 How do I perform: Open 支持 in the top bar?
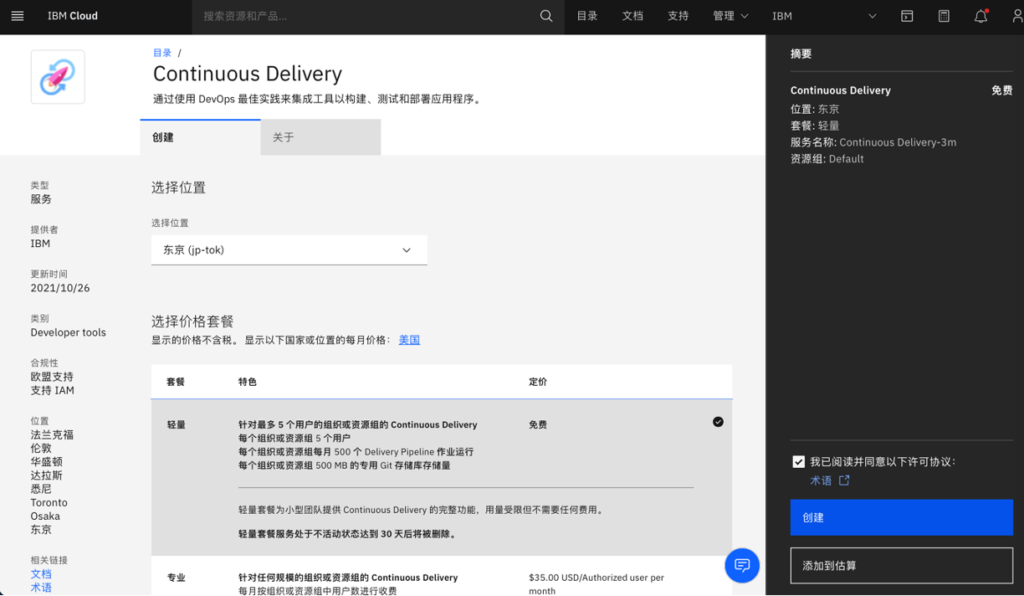point(678,16)
